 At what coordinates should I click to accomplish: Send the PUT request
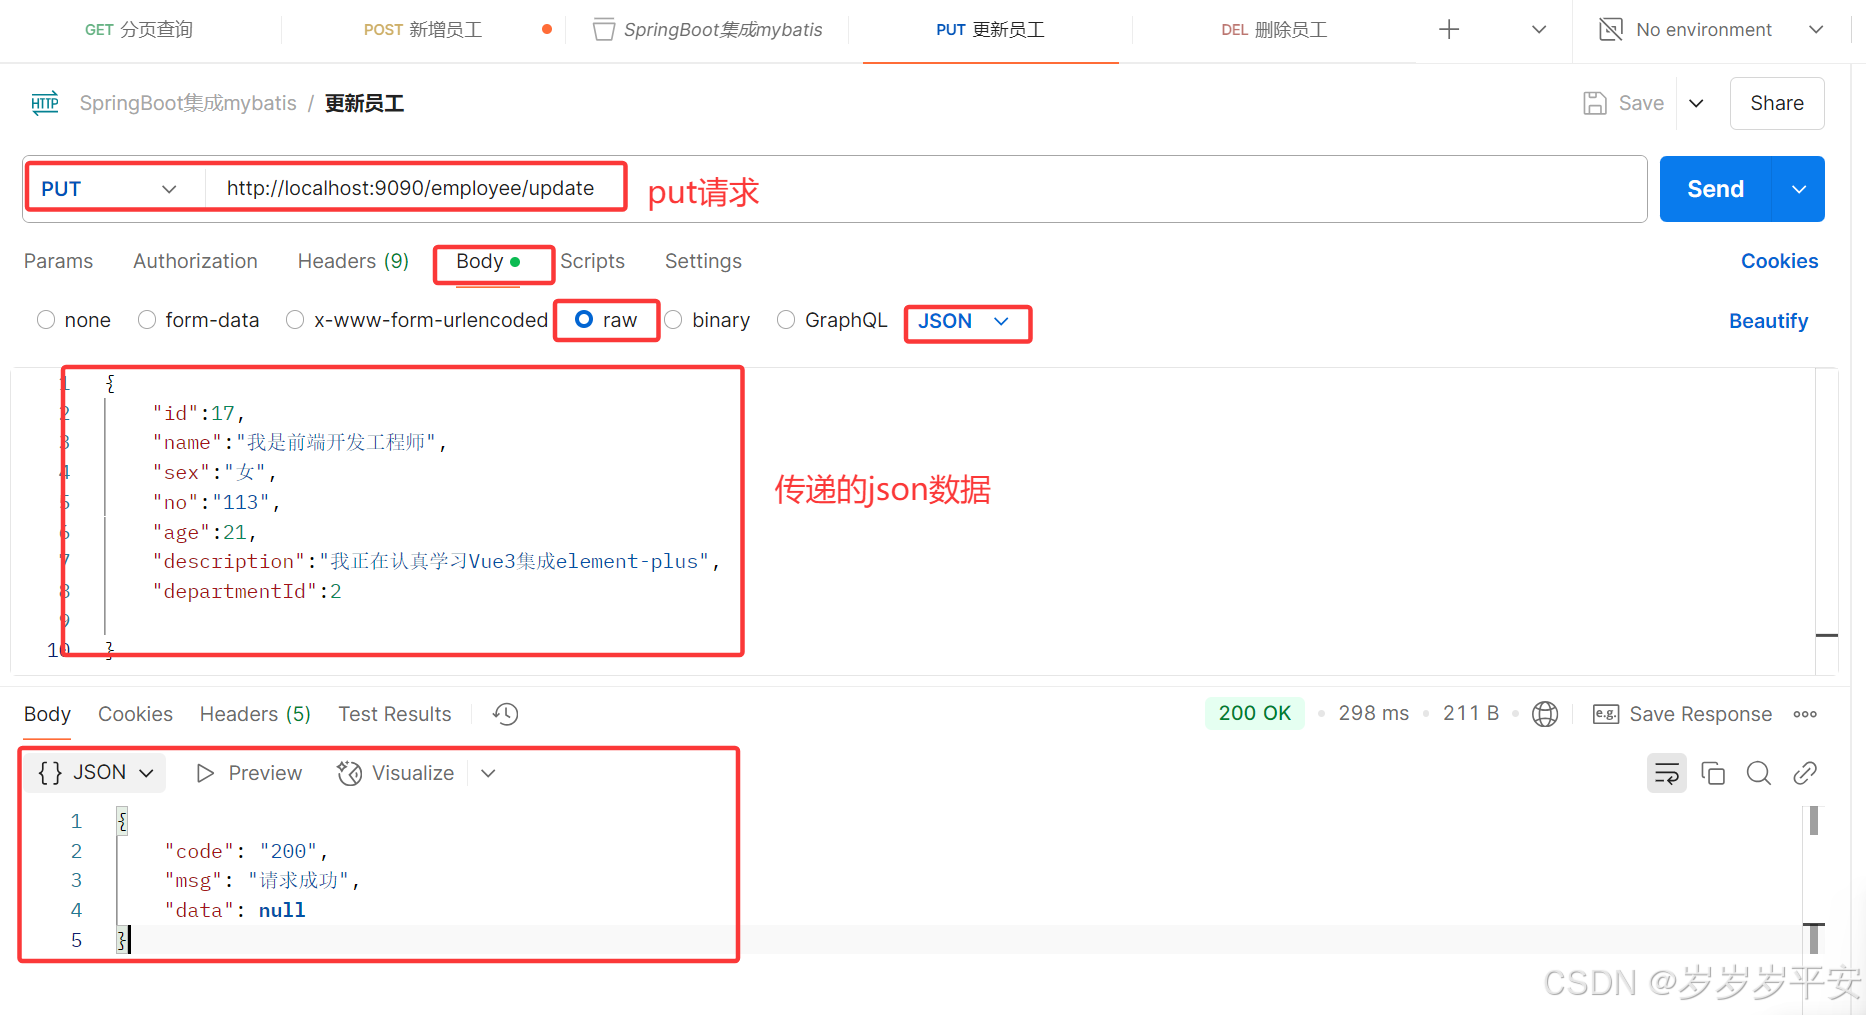(1714, 188)
